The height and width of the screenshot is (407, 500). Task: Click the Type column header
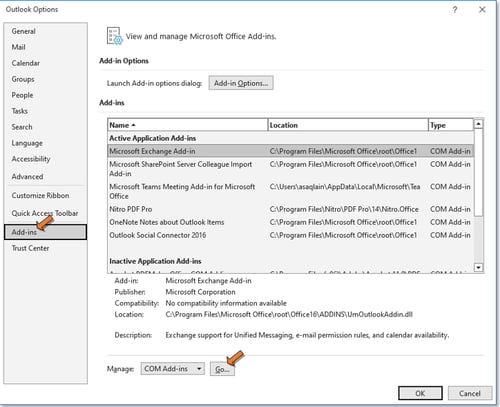pyautogui.click(x=451, y=125)
